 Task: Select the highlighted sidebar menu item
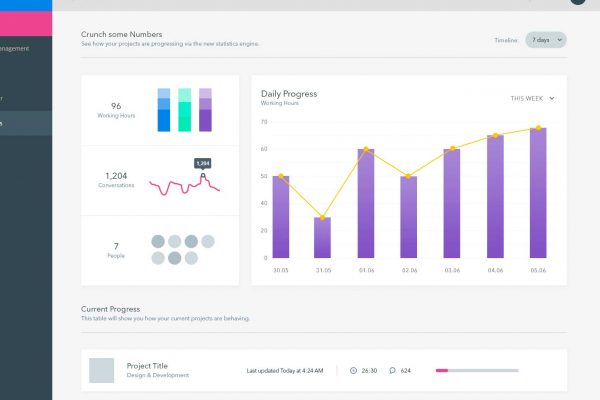pos(26,123)
